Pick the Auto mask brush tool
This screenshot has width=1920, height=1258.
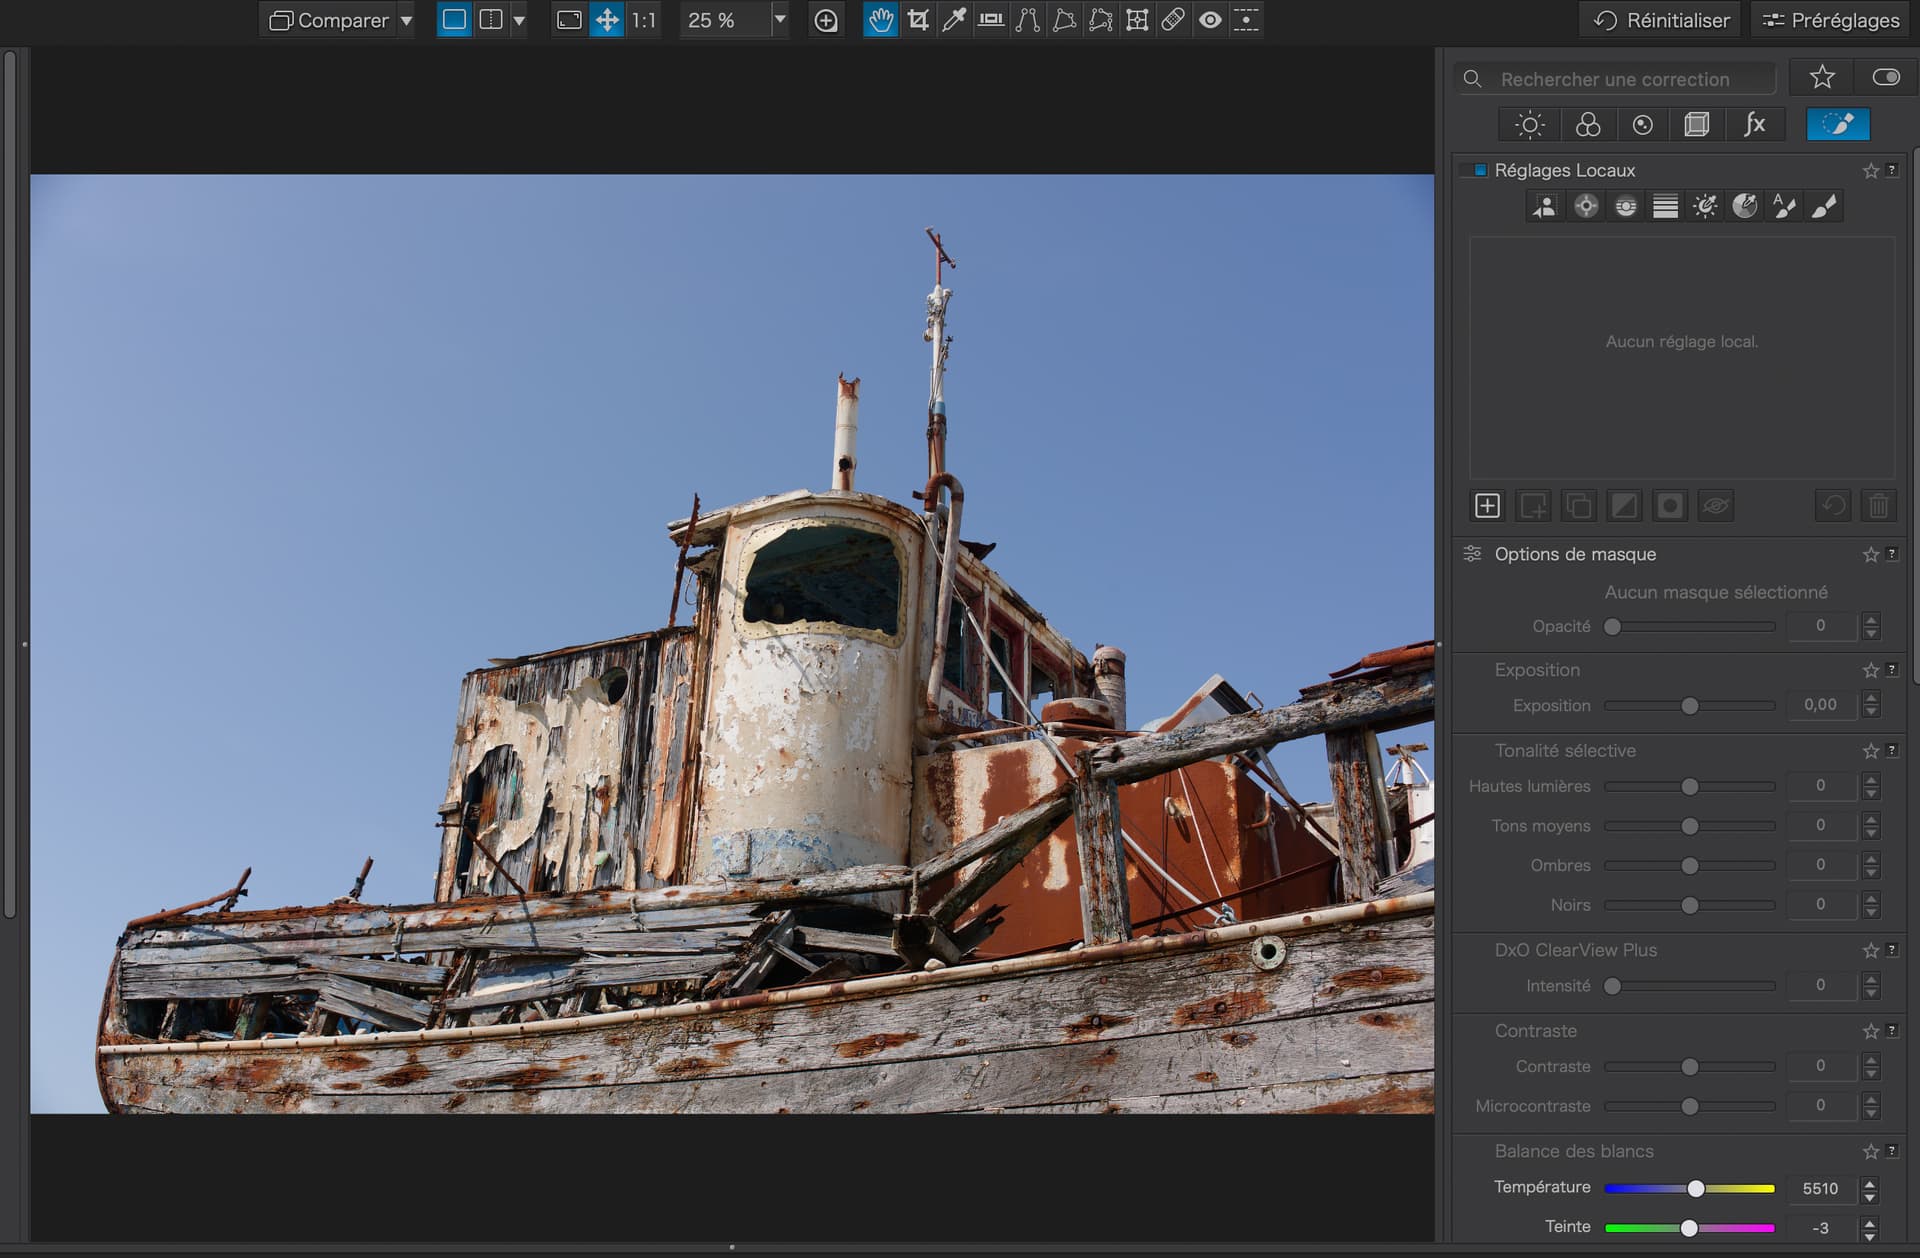coord(1784,206)
